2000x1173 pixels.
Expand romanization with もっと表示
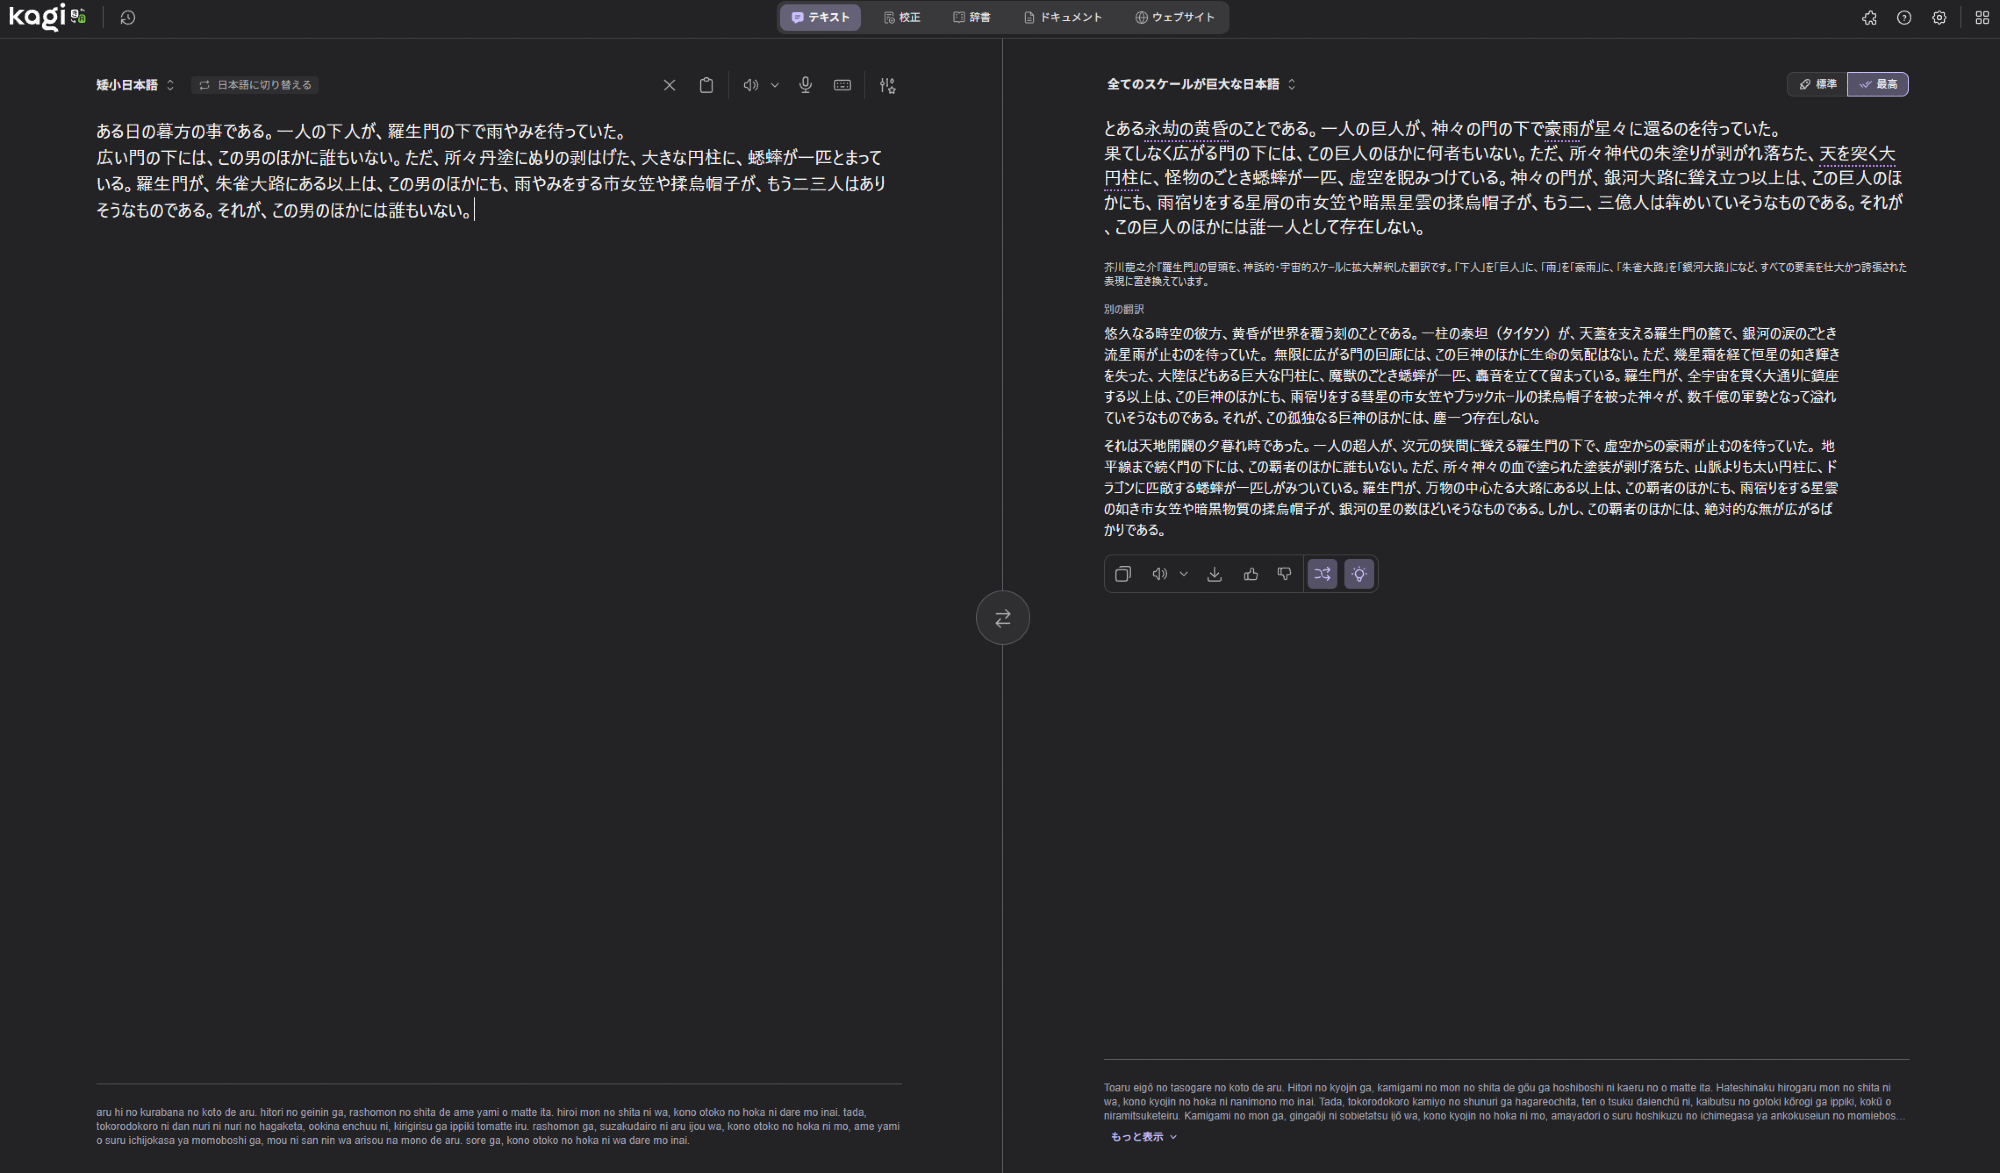pyautogui.click(x=1143, y=1137)
